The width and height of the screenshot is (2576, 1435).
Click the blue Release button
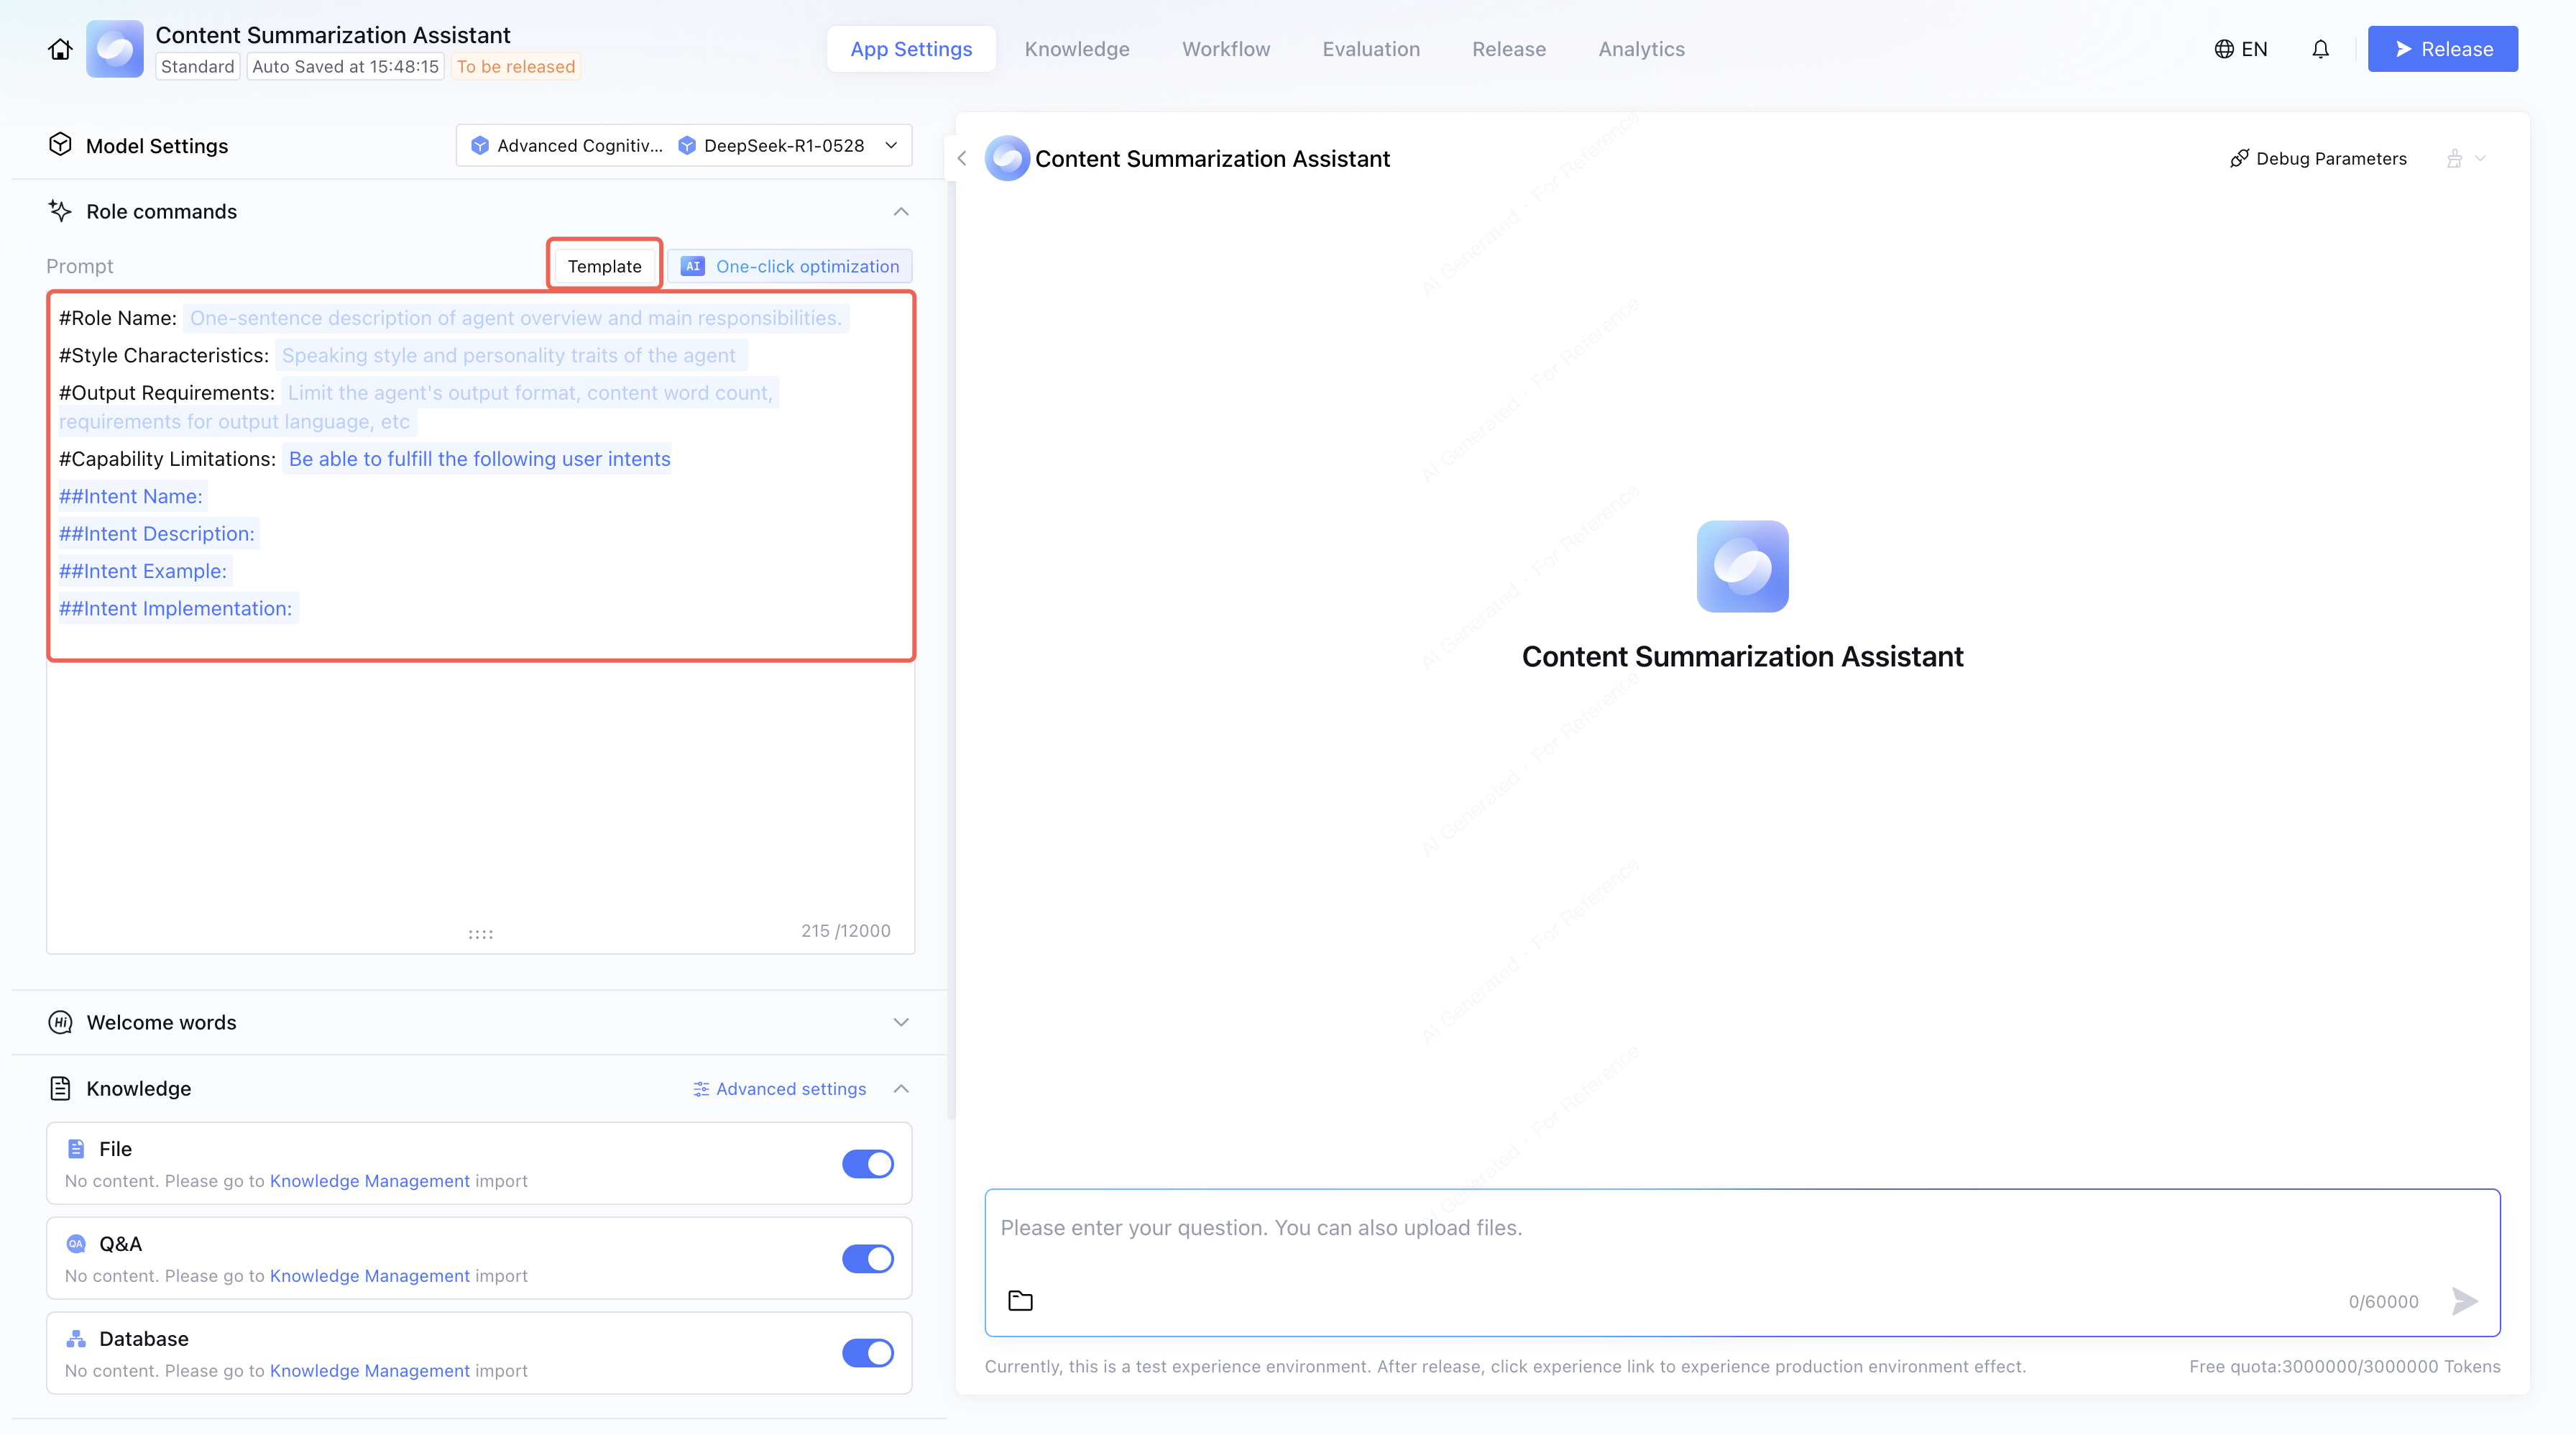pyautogui.click(x=2442, y=49)
